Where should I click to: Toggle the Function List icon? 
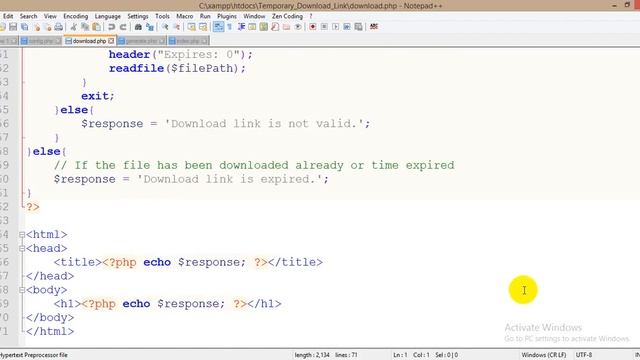[275, 27]
